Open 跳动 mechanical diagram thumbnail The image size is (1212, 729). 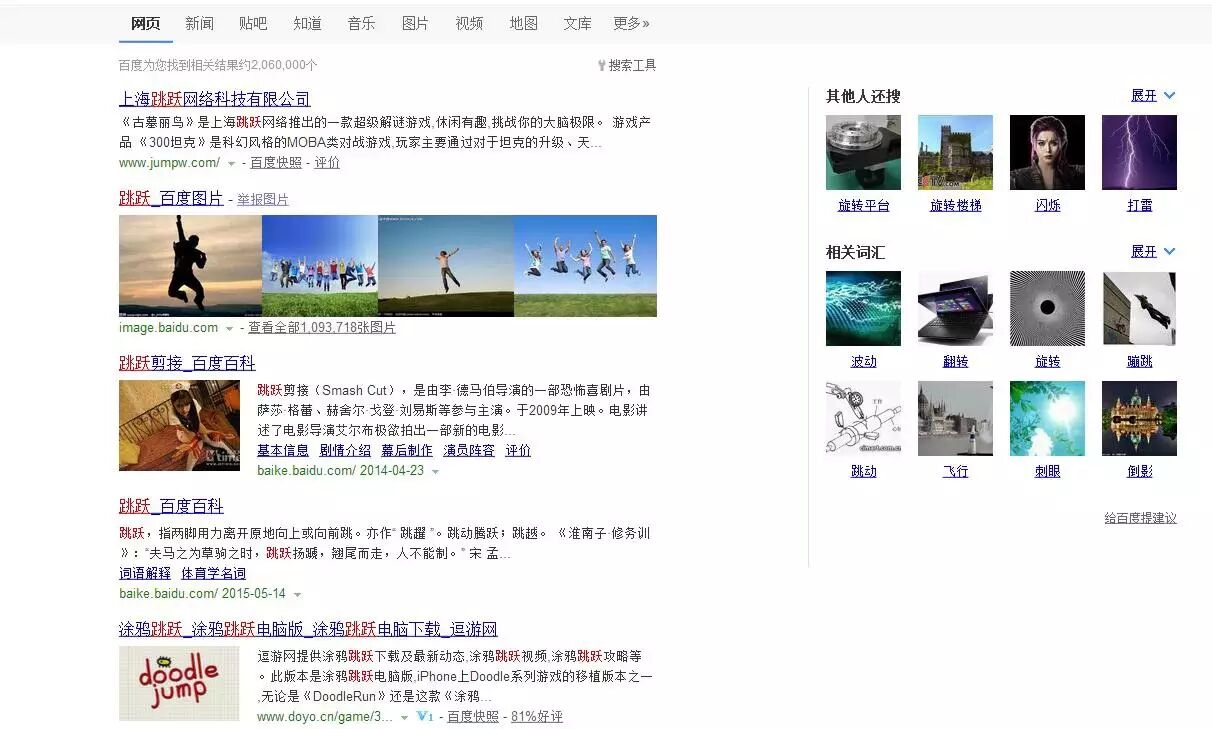click(863, 418)
